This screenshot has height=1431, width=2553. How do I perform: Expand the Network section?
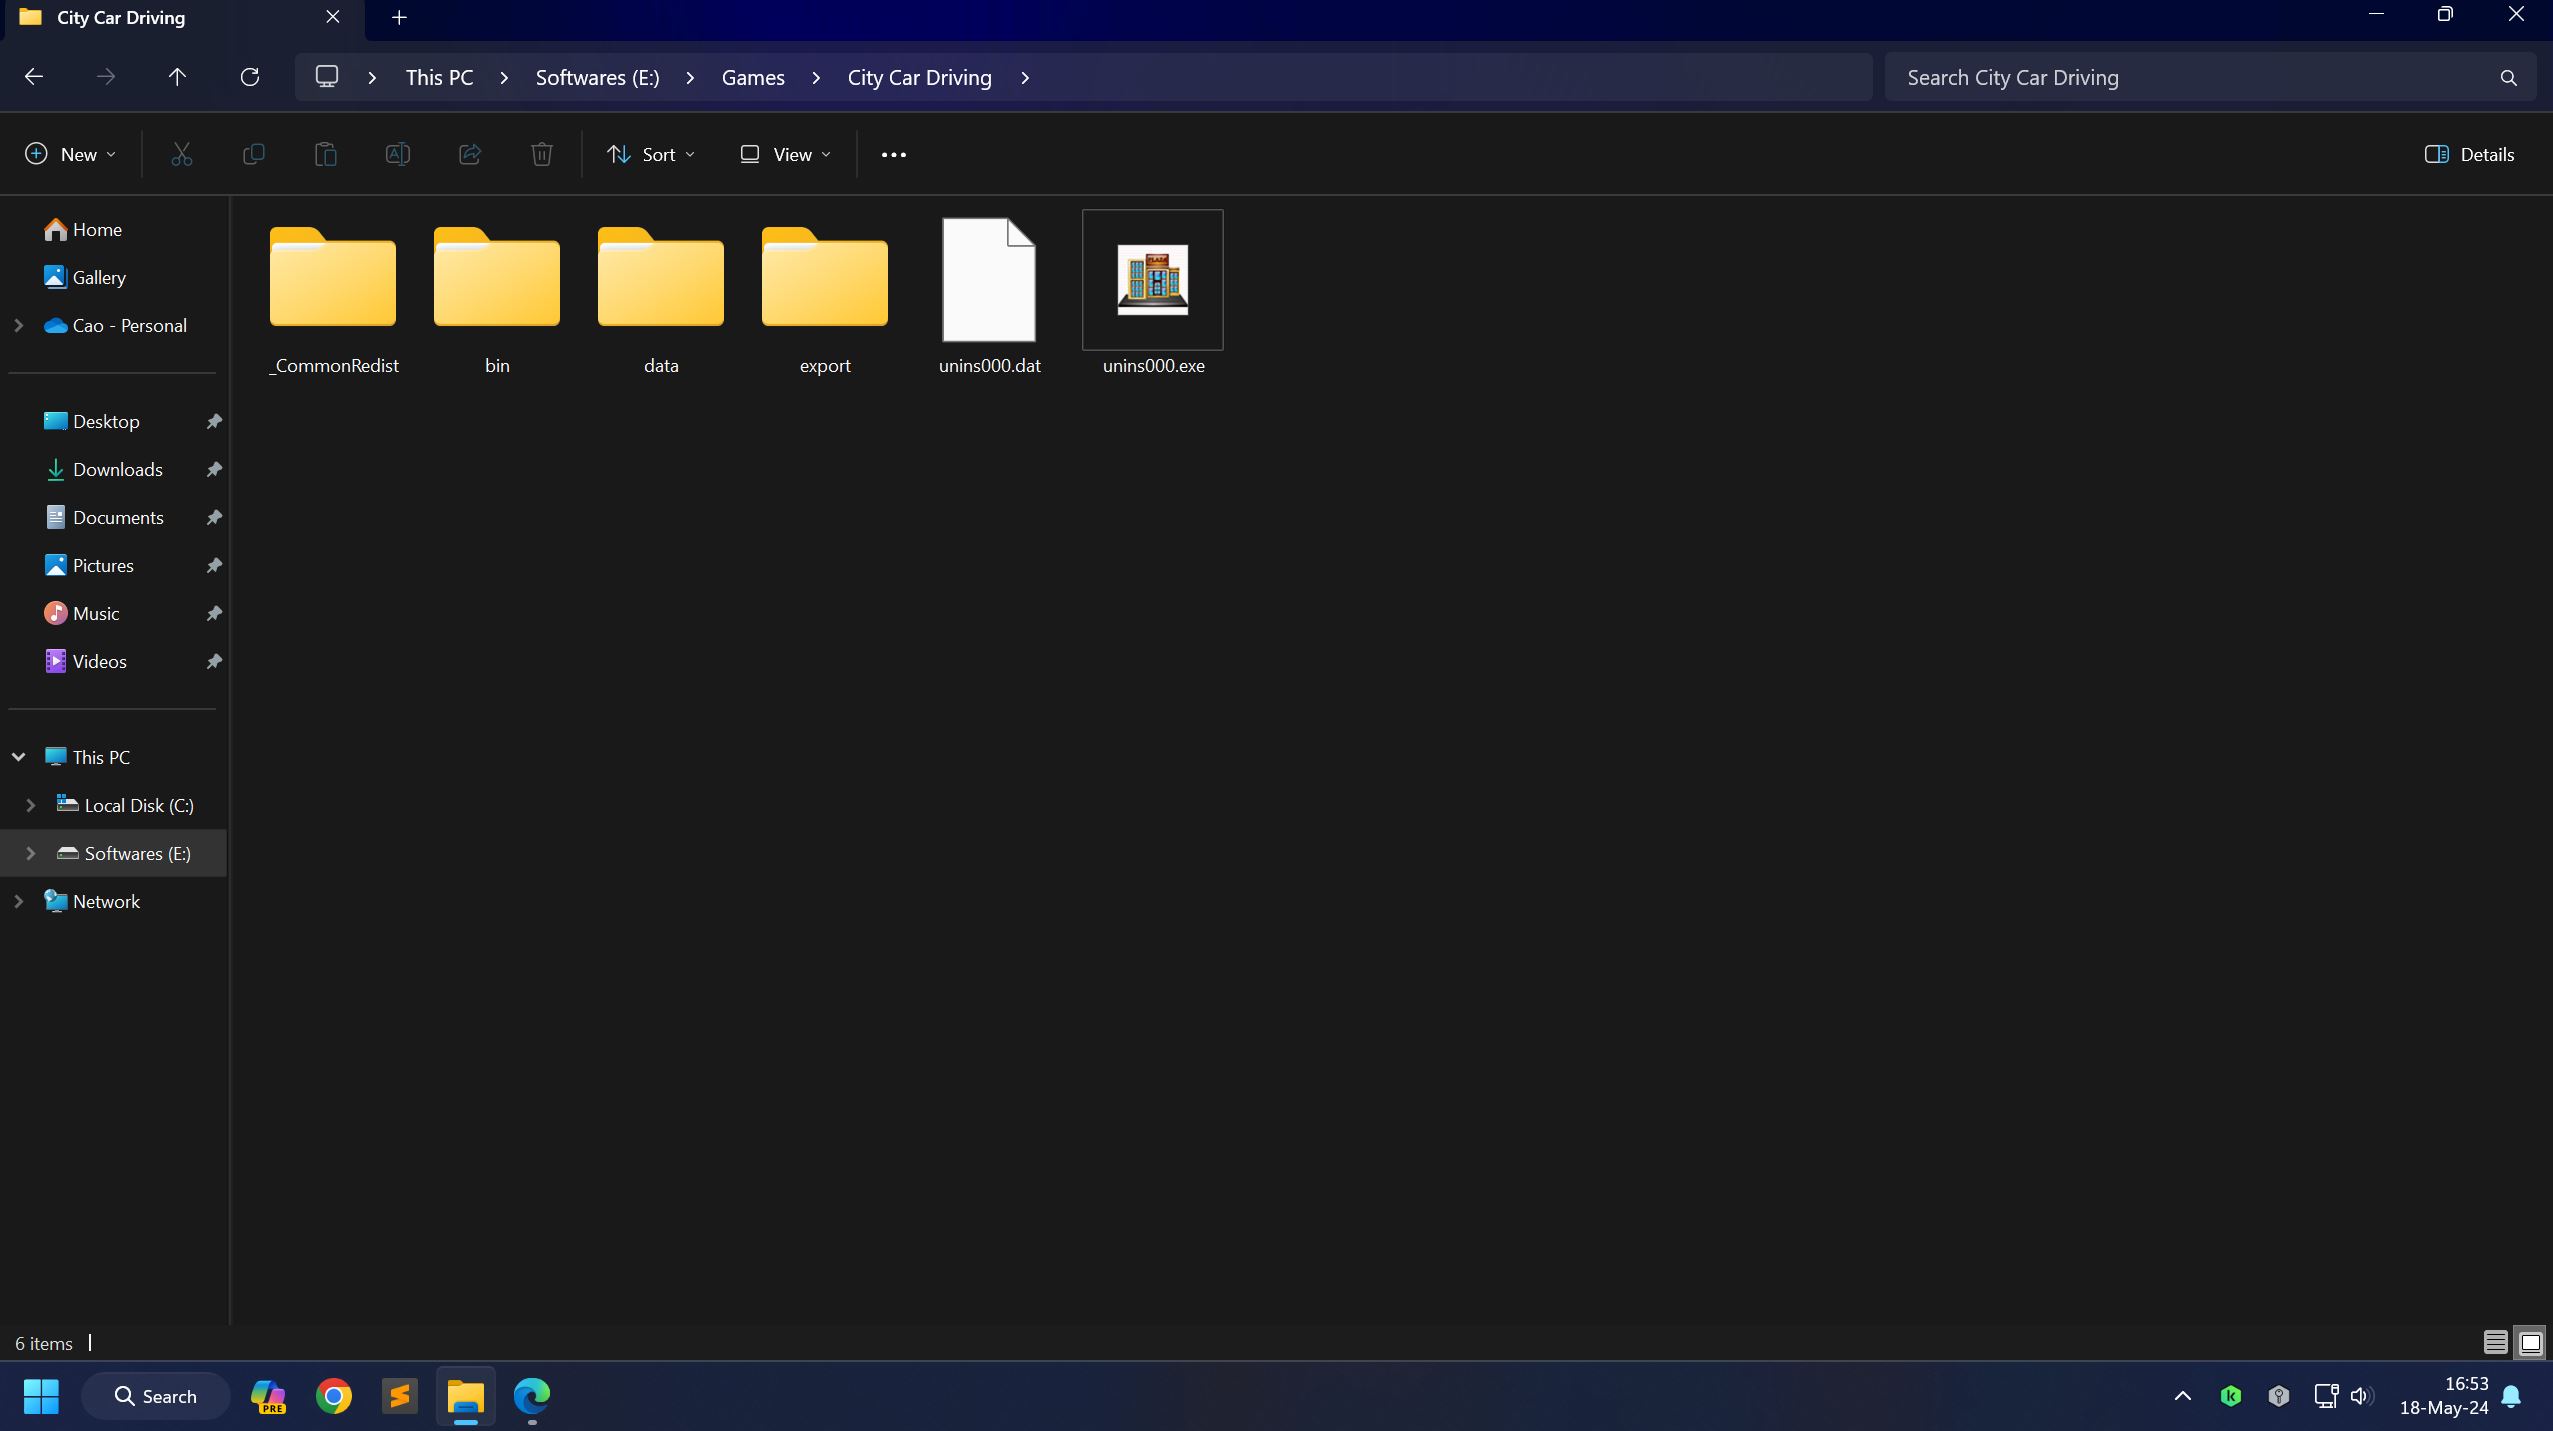(18, 901)
